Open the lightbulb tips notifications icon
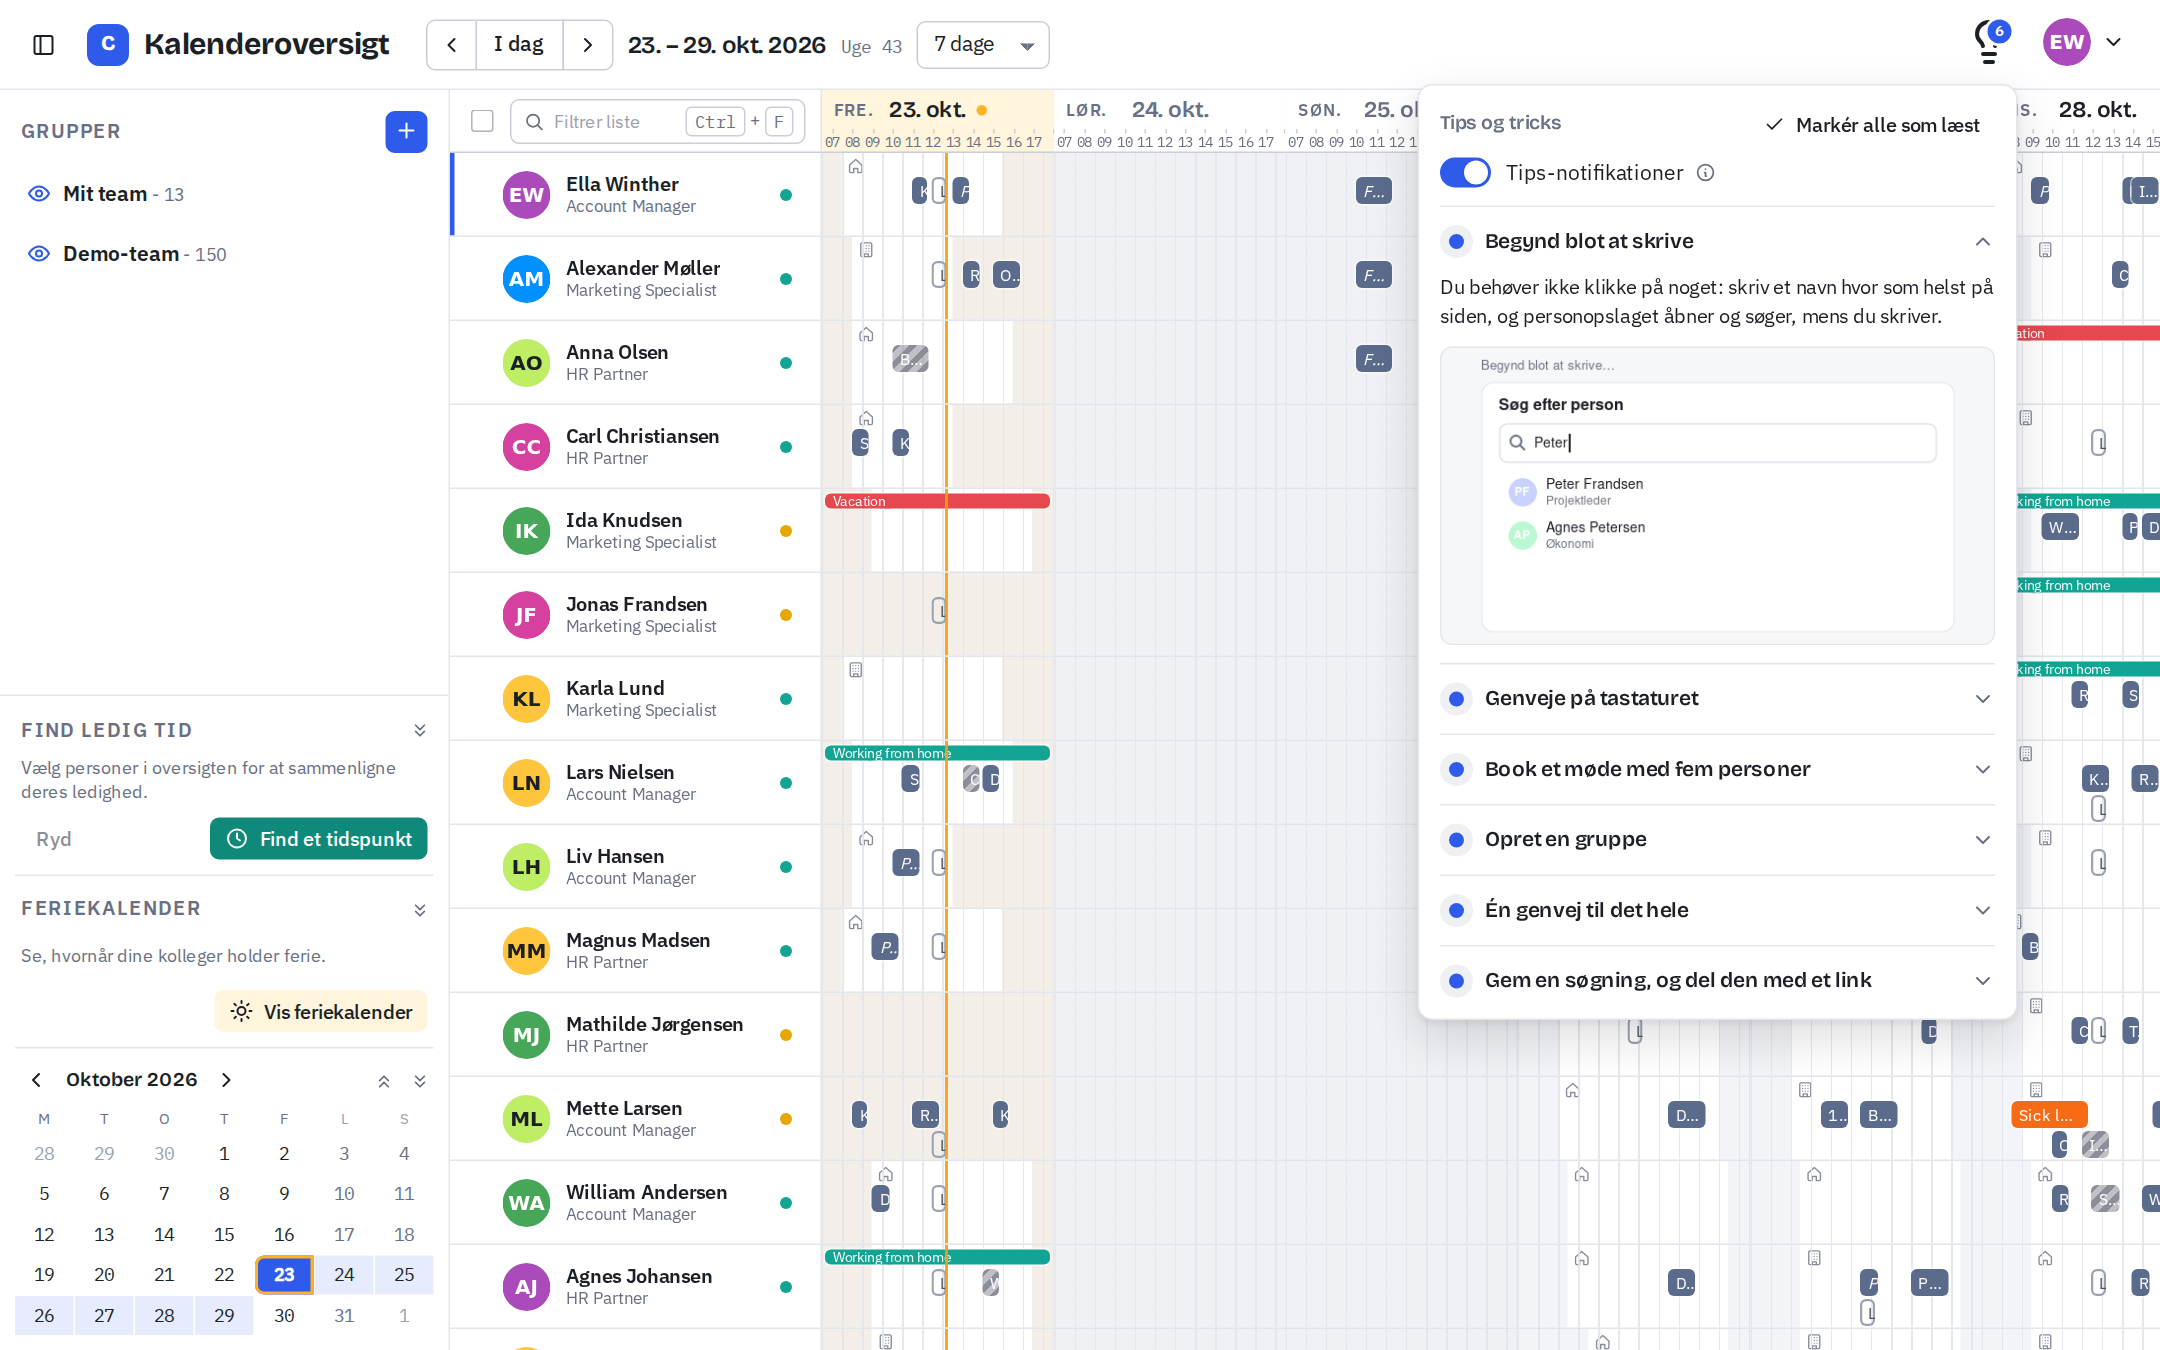This screenshot has height=1350, width=2160. pyautogui.click(x=1988, y=43)
